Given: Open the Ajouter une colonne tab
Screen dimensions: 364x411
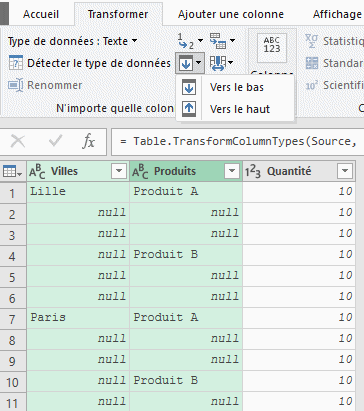Looking at the screenshot, I should pos(231,14).
